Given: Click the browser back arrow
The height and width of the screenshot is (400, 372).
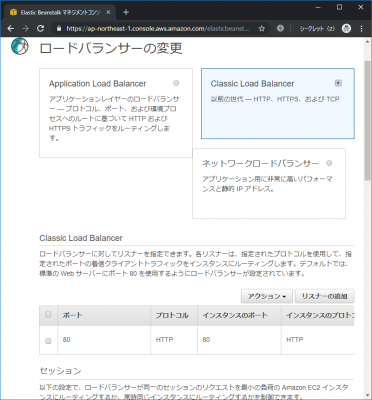Looking at the screenshot, I should tap(11, 29).
